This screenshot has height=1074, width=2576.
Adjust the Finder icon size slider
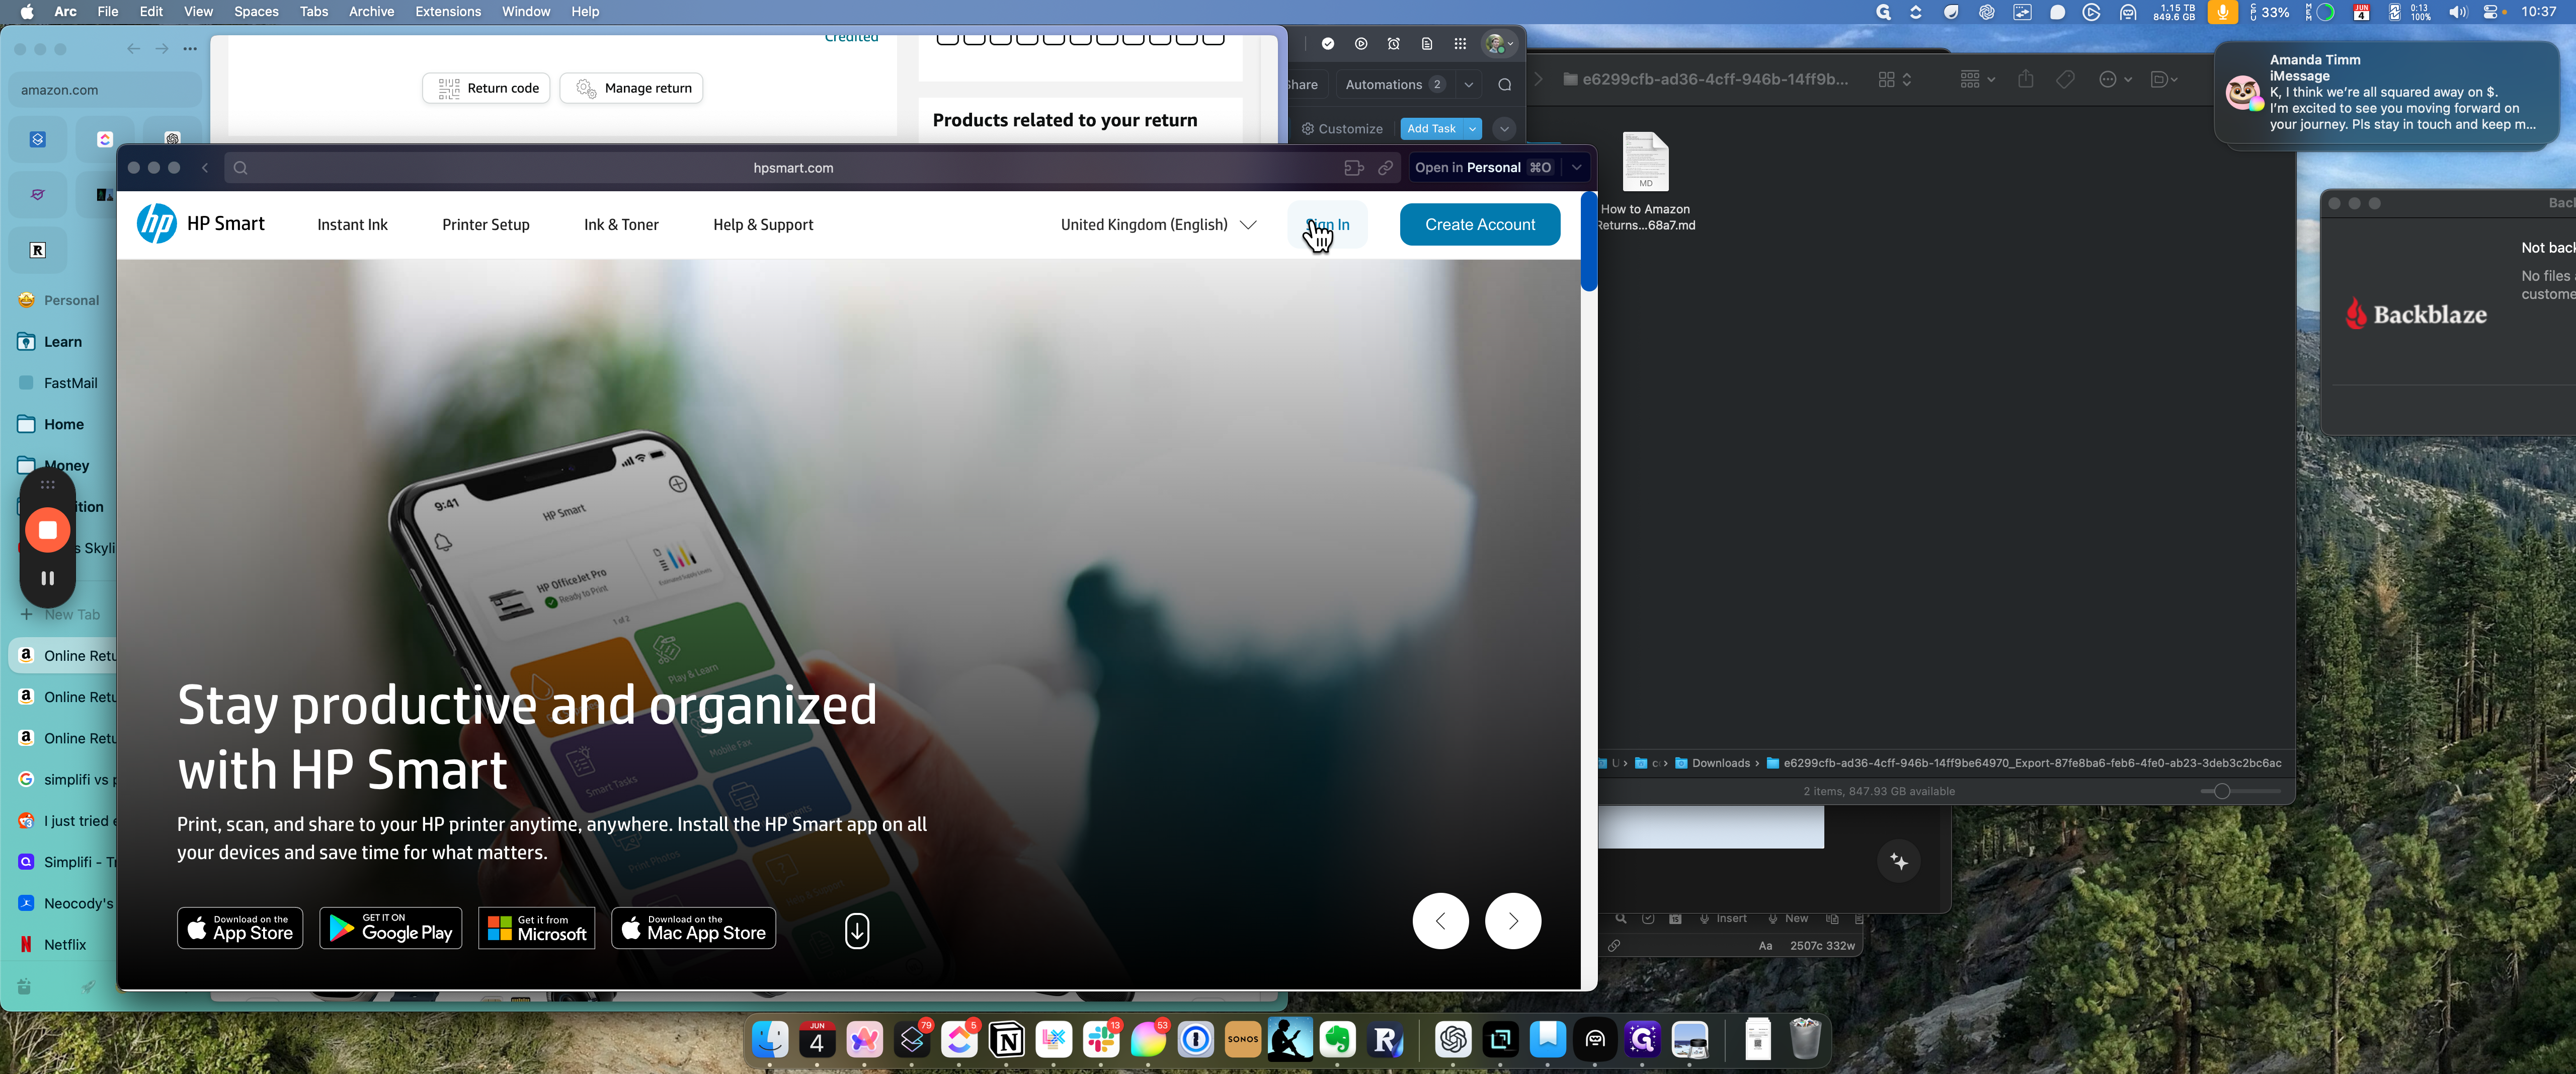point(2222,791)
